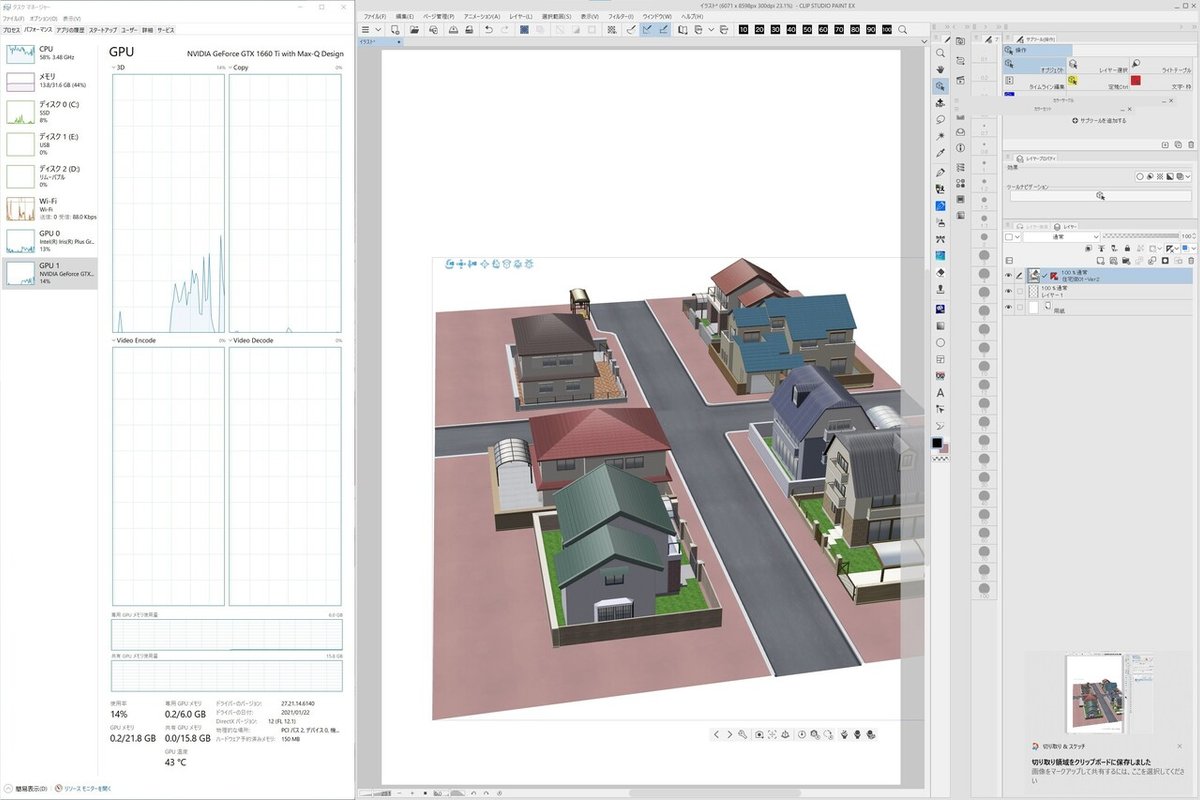Toggle lock checkbox beside レイヤー1
This screenshot has width=1200, height=800.
1021,291
